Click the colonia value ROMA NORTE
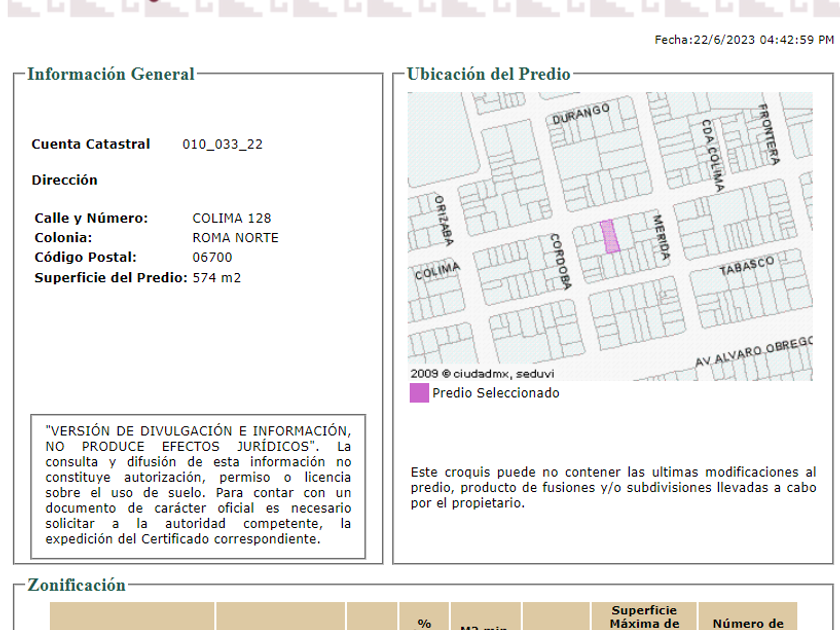840x630 pixels. pyautogui.click(x=235, y=238)
